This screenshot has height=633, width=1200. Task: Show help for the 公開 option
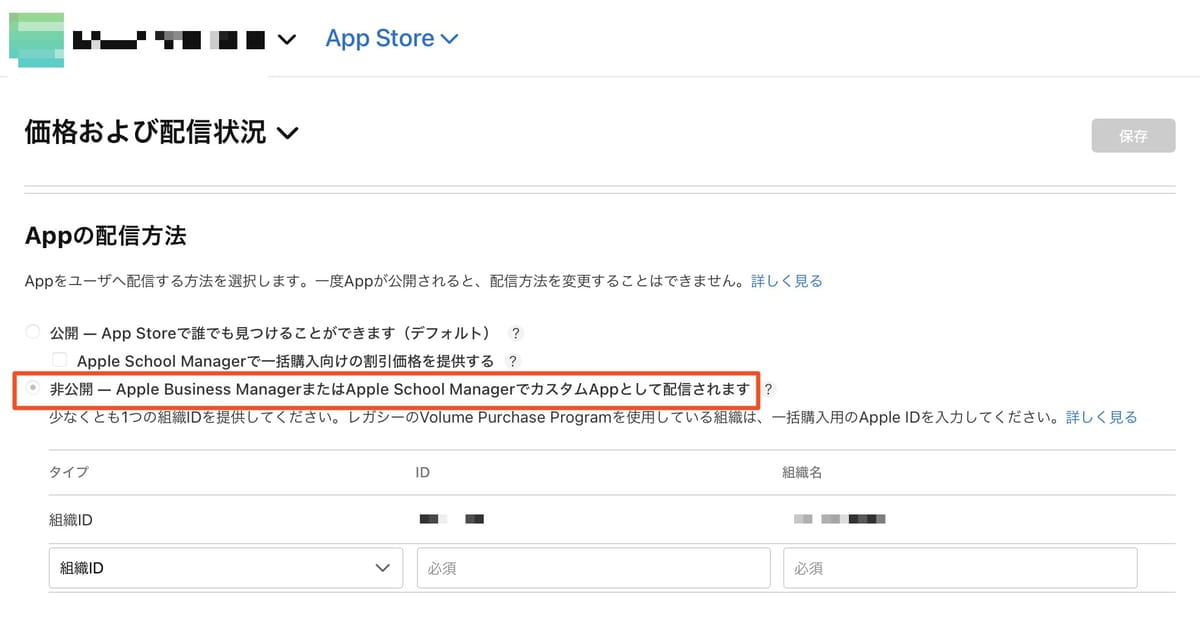click(x=516, y=333)
